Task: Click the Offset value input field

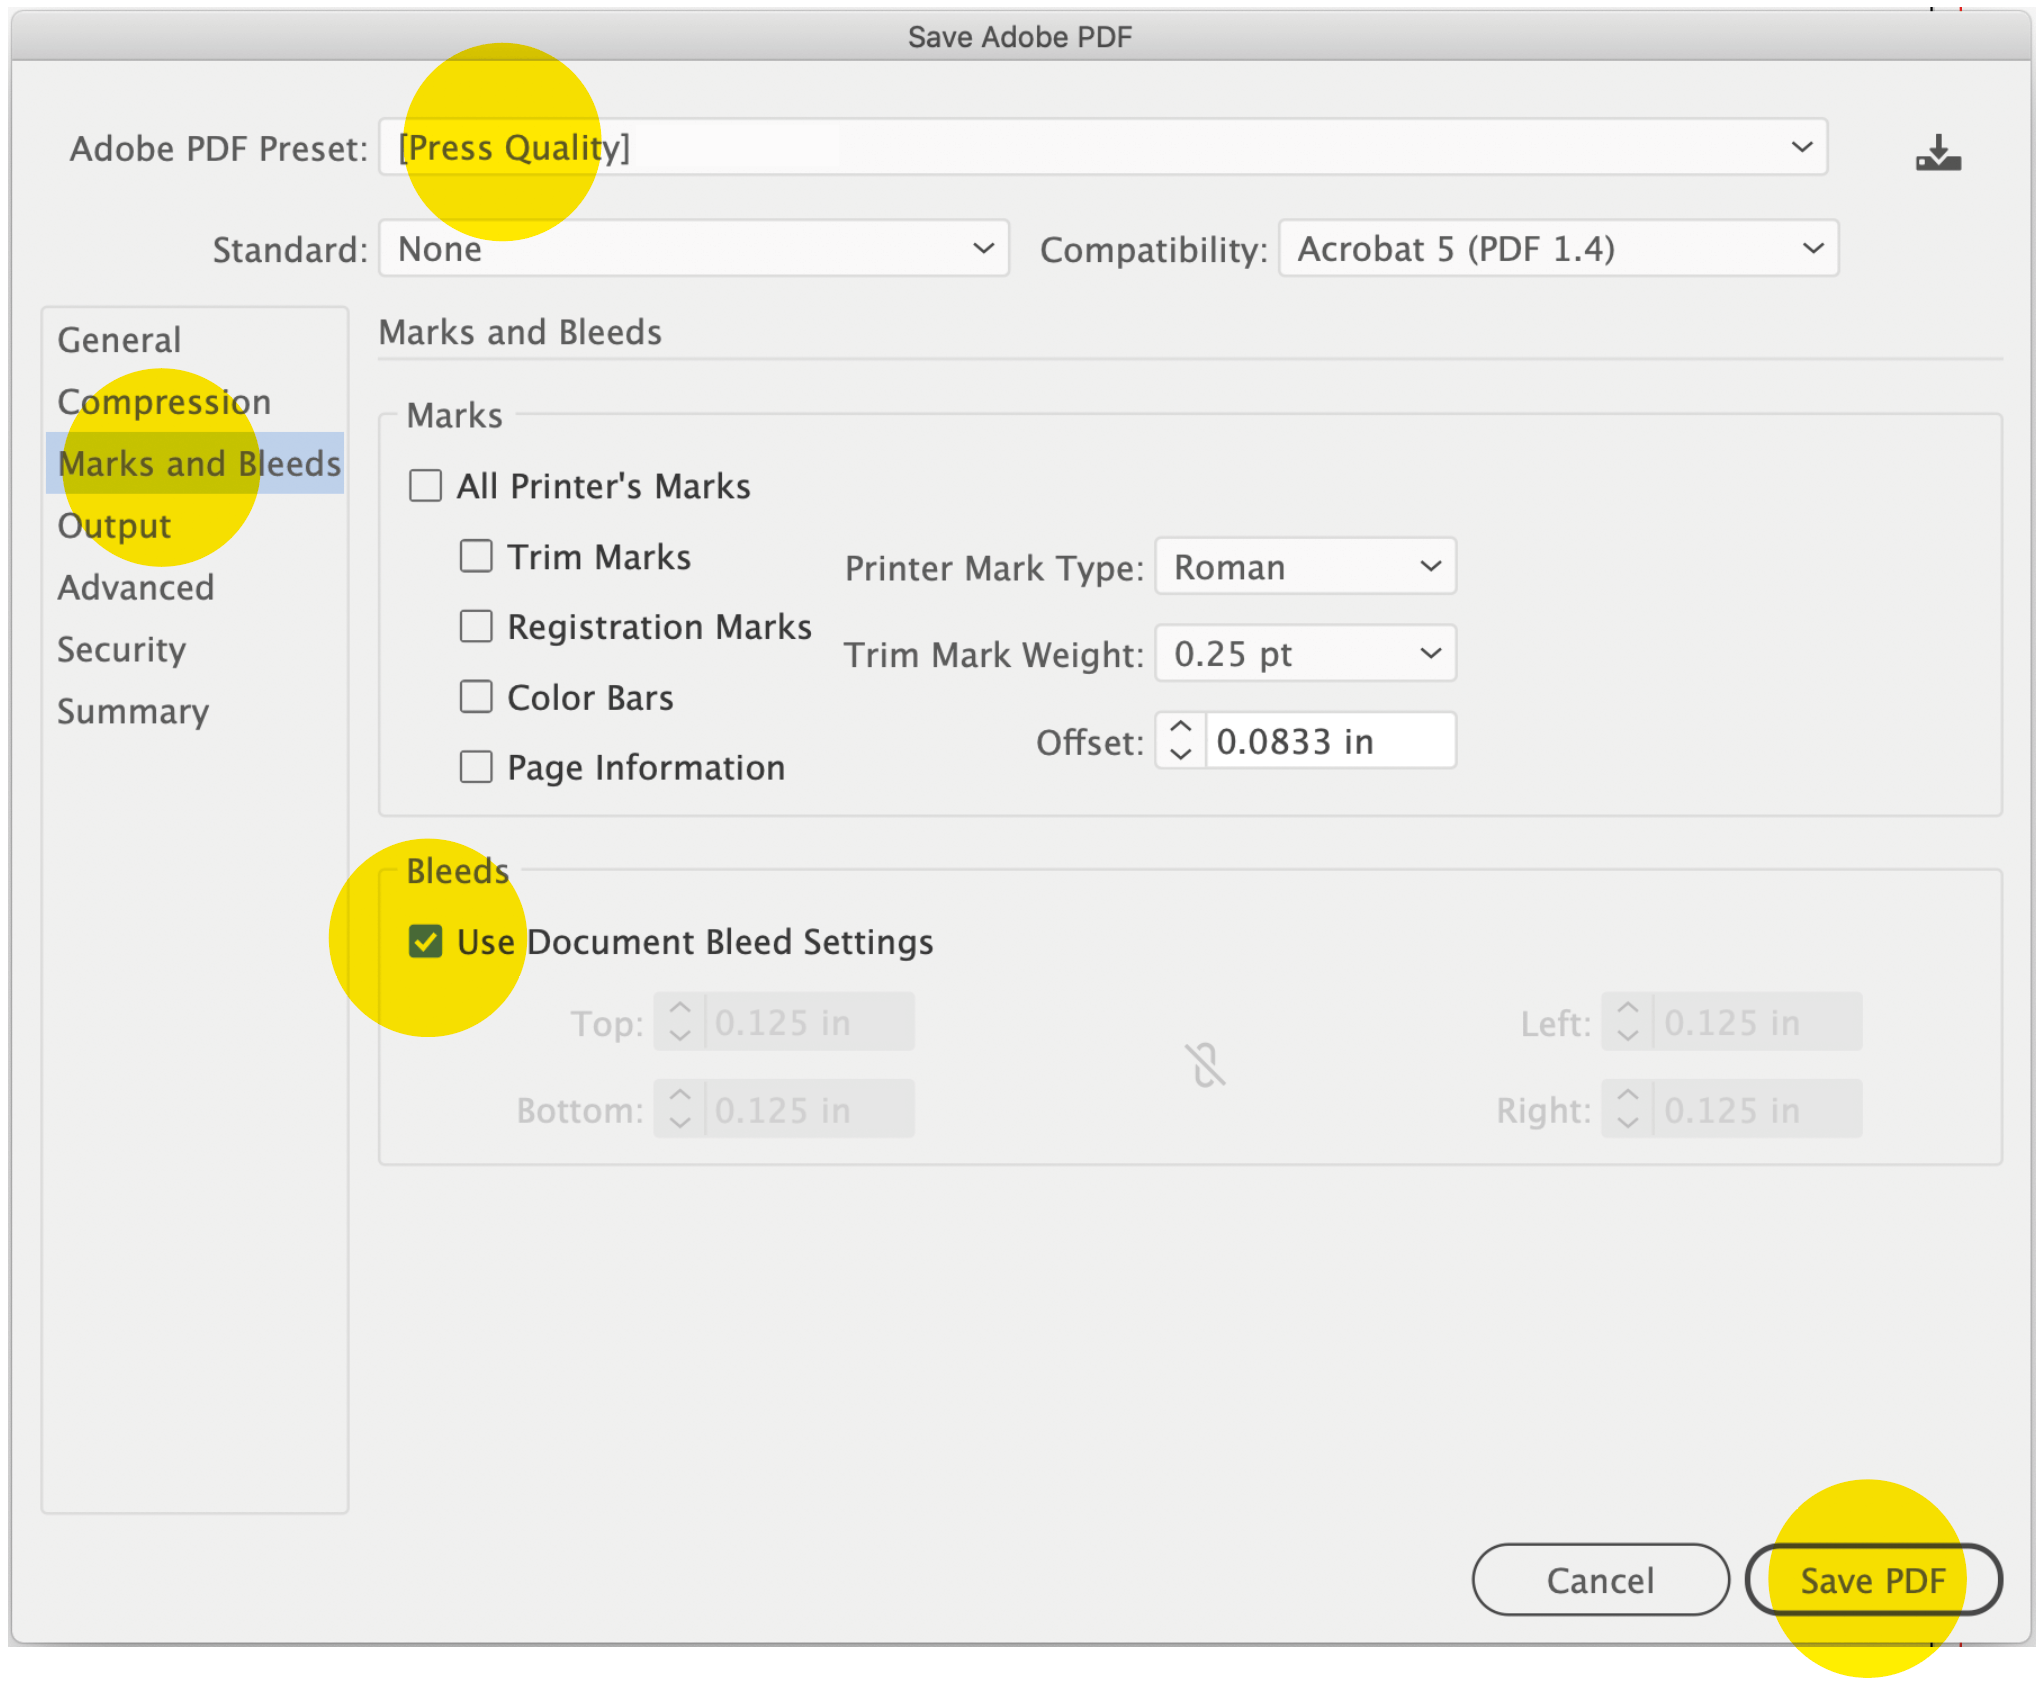Action: coord(1328,741)
